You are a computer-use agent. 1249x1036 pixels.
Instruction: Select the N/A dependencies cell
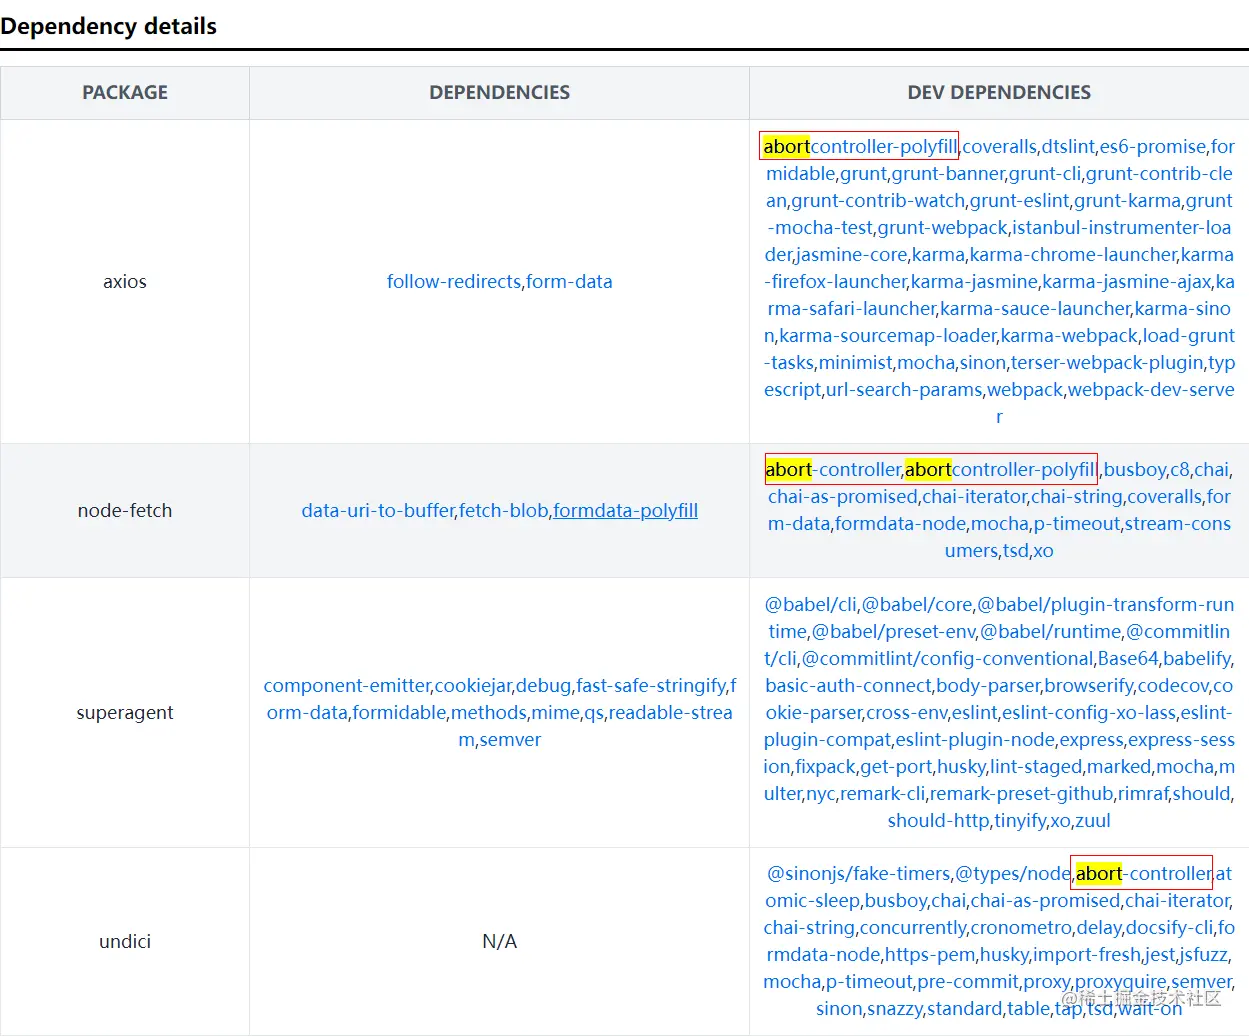pyautogui.click(x=499, y=941)
